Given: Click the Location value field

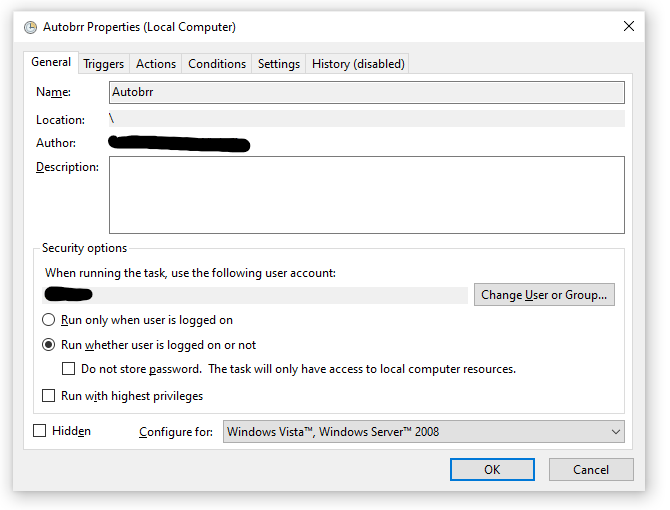Looking at the screenshot, I should [x=367, y=119].
